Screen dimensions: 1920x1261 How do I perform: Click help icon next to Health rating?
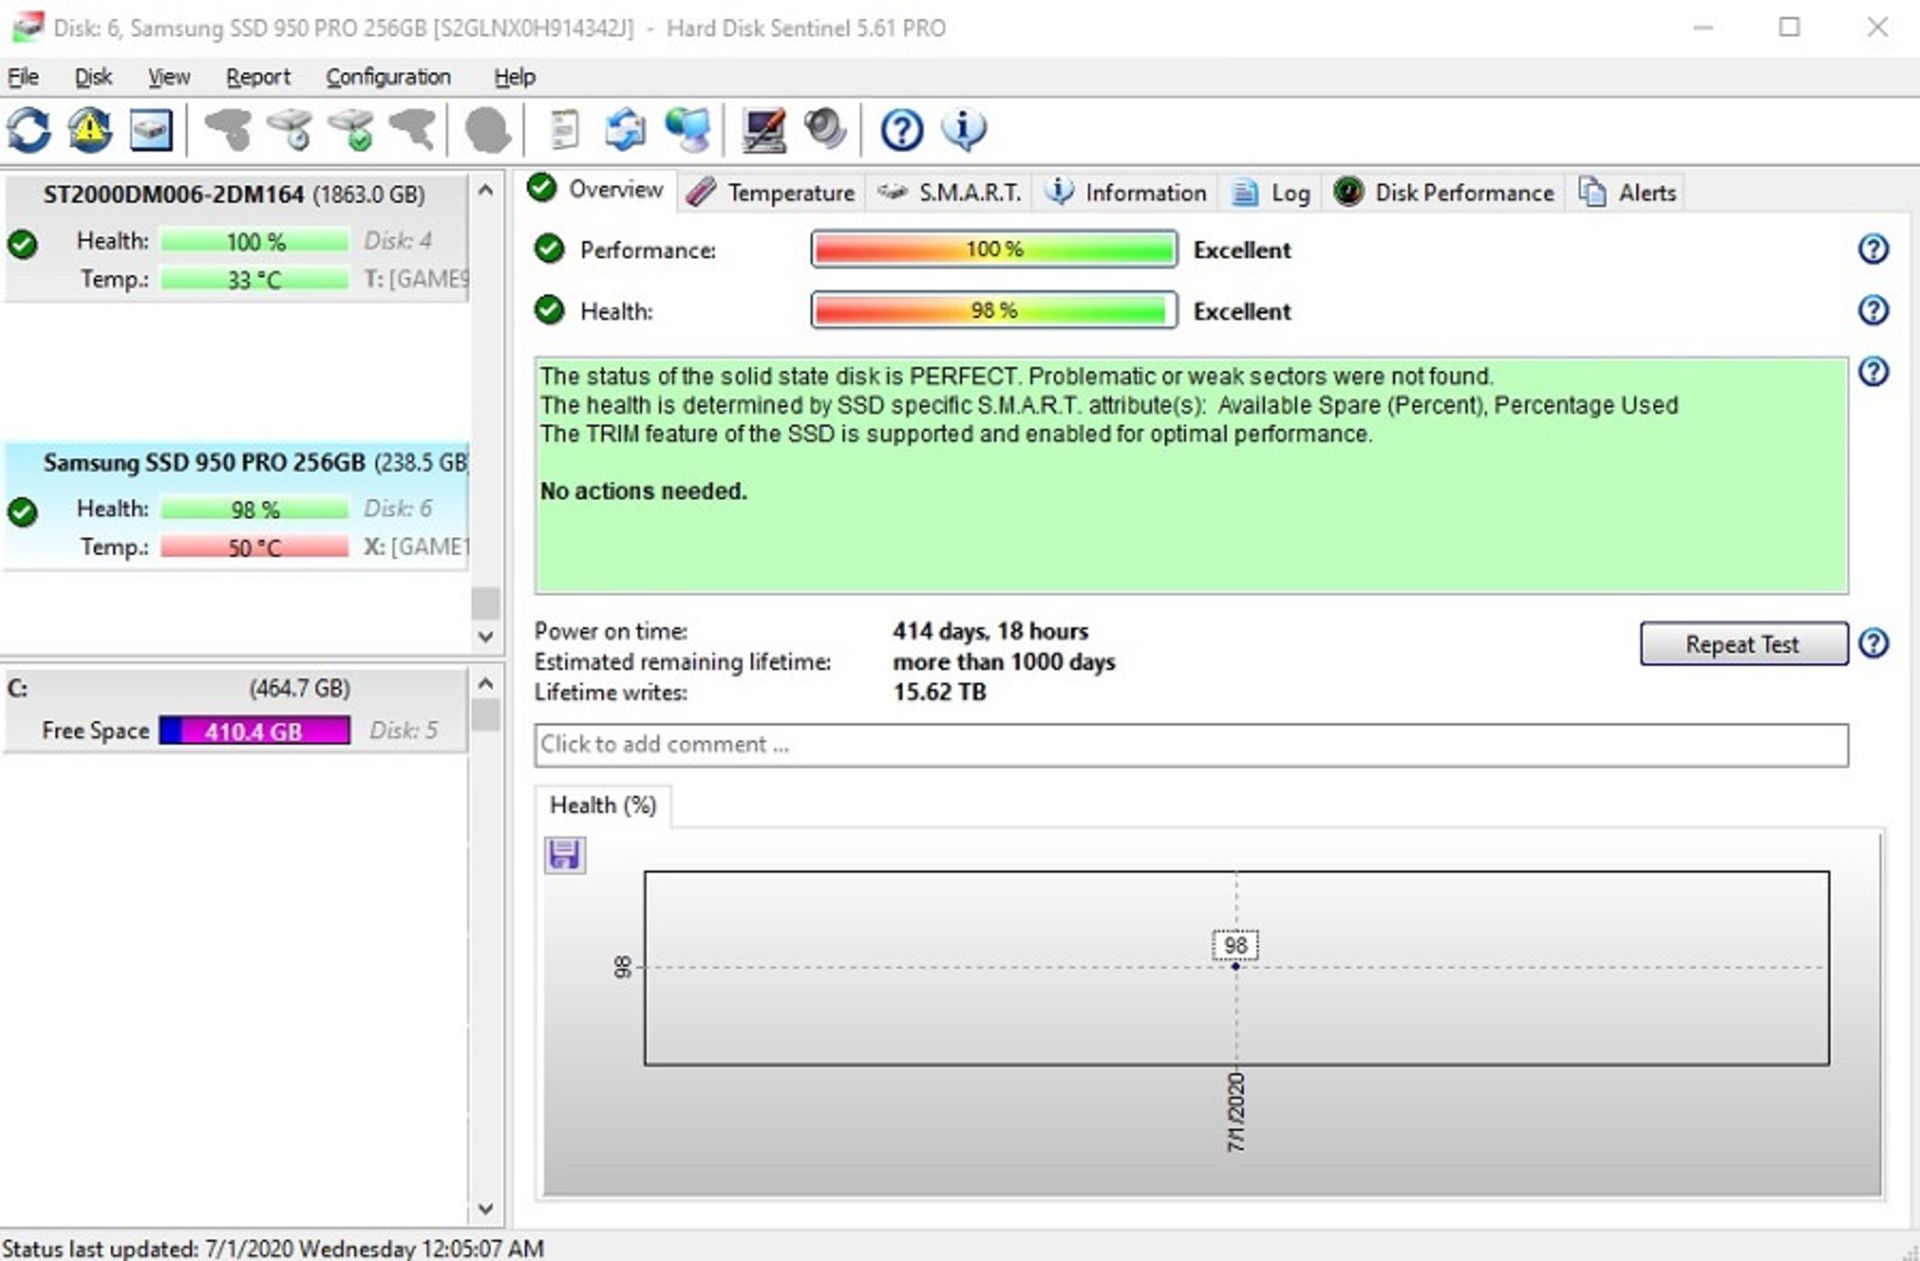pos(1873,310)
